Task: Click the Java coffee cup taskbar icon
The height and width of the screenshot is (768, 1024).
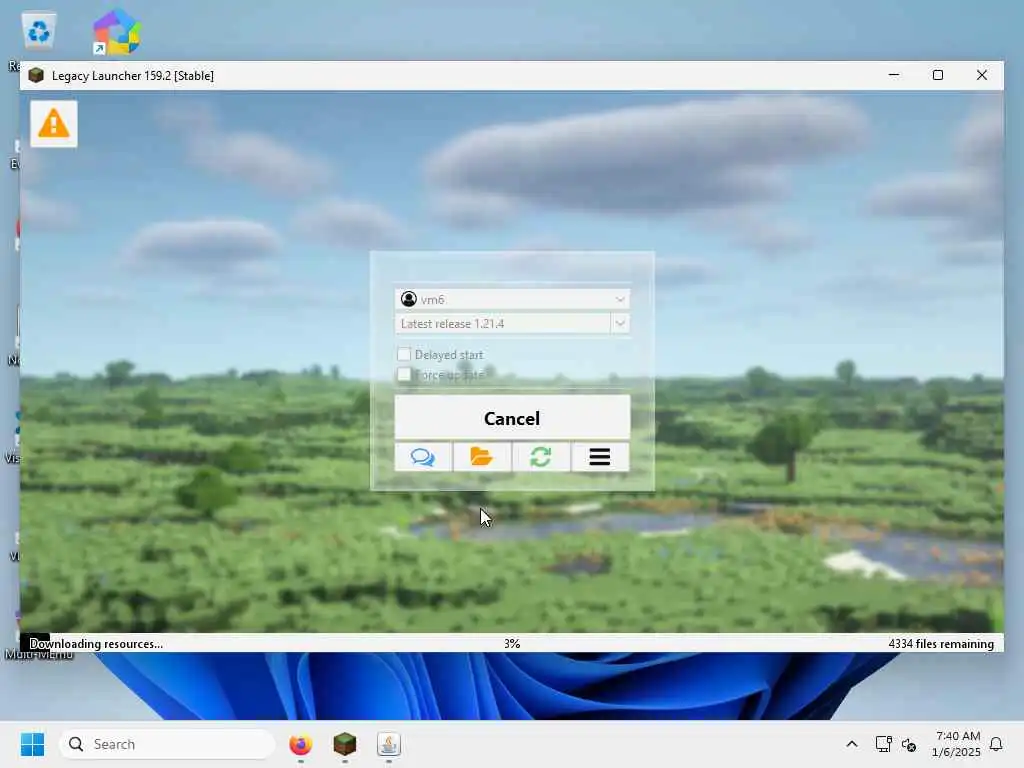Action: tap(389, 744)
